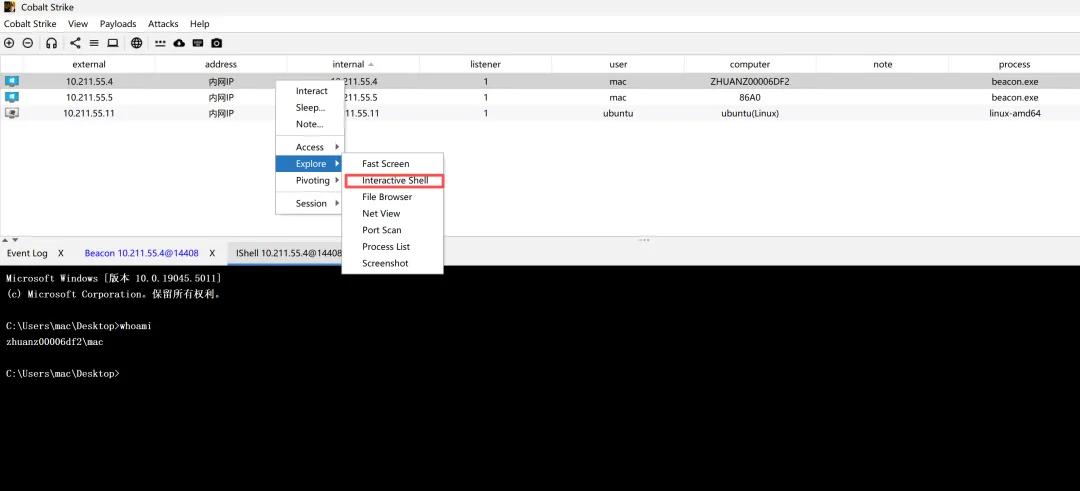Sort by the address column header
Screen dimensions: 1080x491
click(221, 64)
